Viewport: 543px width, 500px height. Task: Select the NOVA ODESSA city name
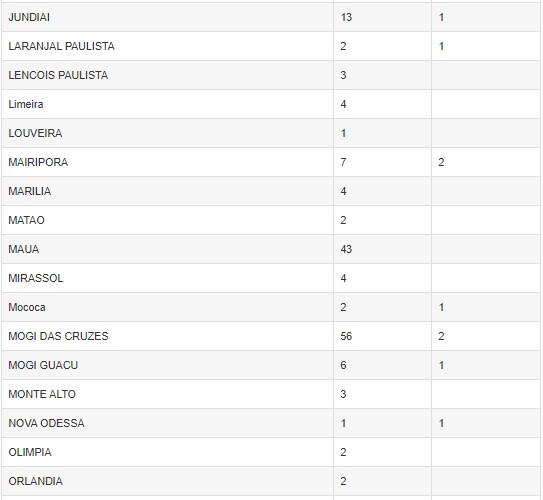(x=46, y=423)
